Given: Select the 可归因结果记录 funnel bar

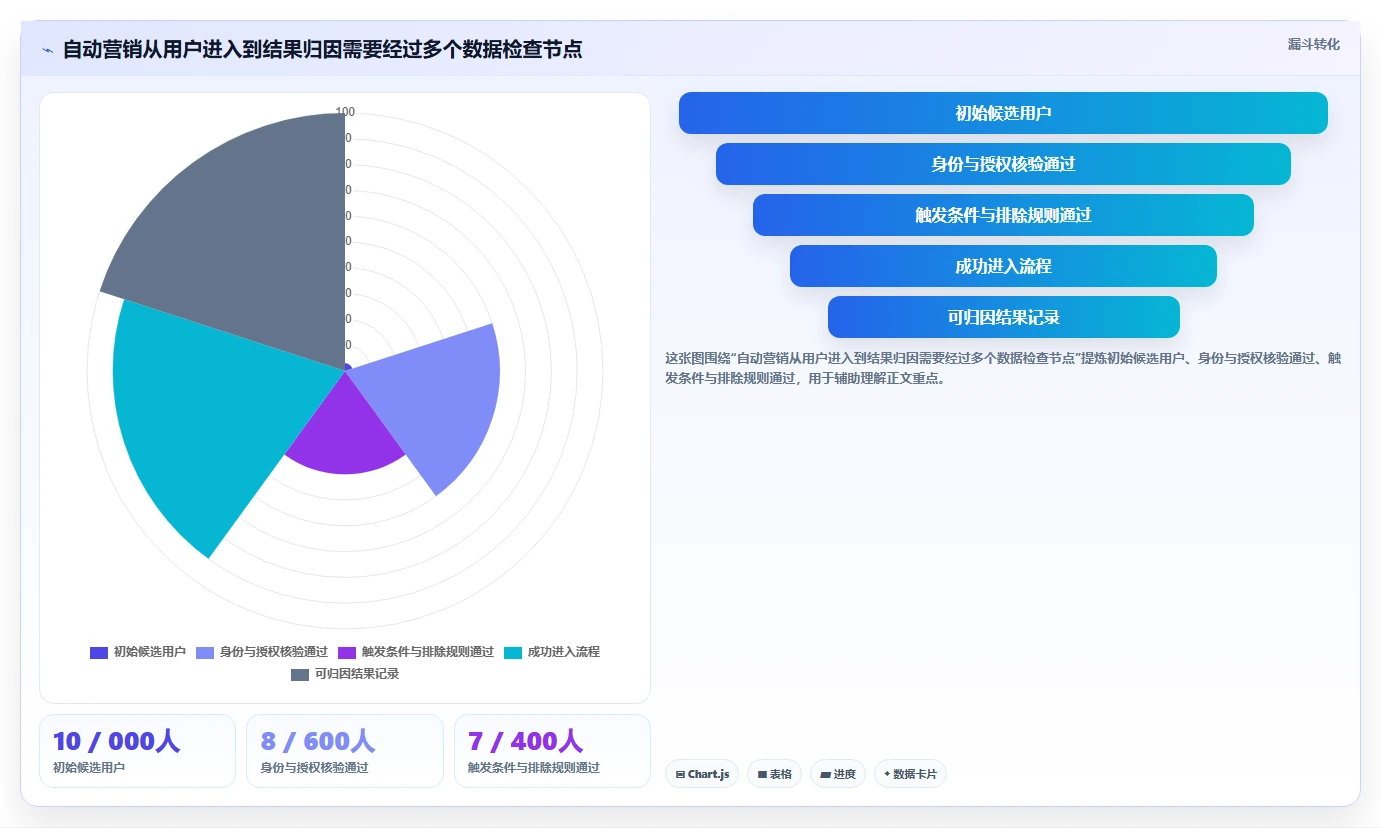Looking at the screenshot, I should tap(1003, 317).
